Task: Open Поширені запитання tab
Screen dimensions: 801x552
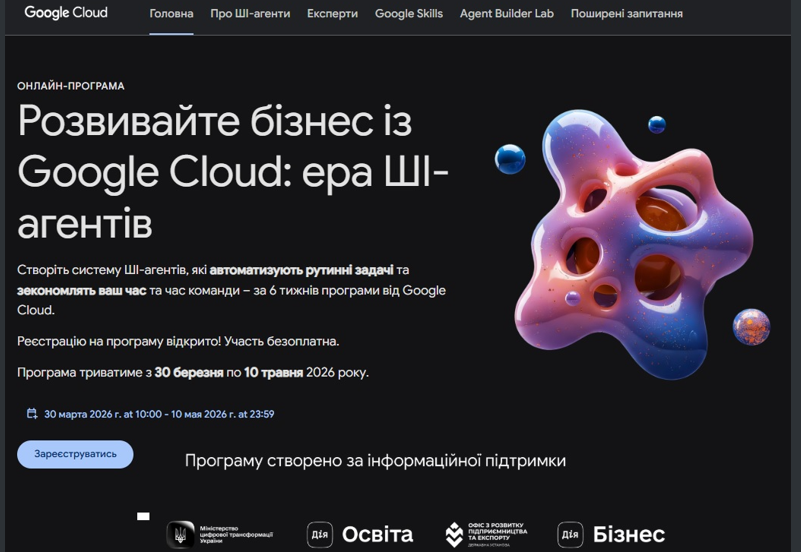Action: (627, 14)
